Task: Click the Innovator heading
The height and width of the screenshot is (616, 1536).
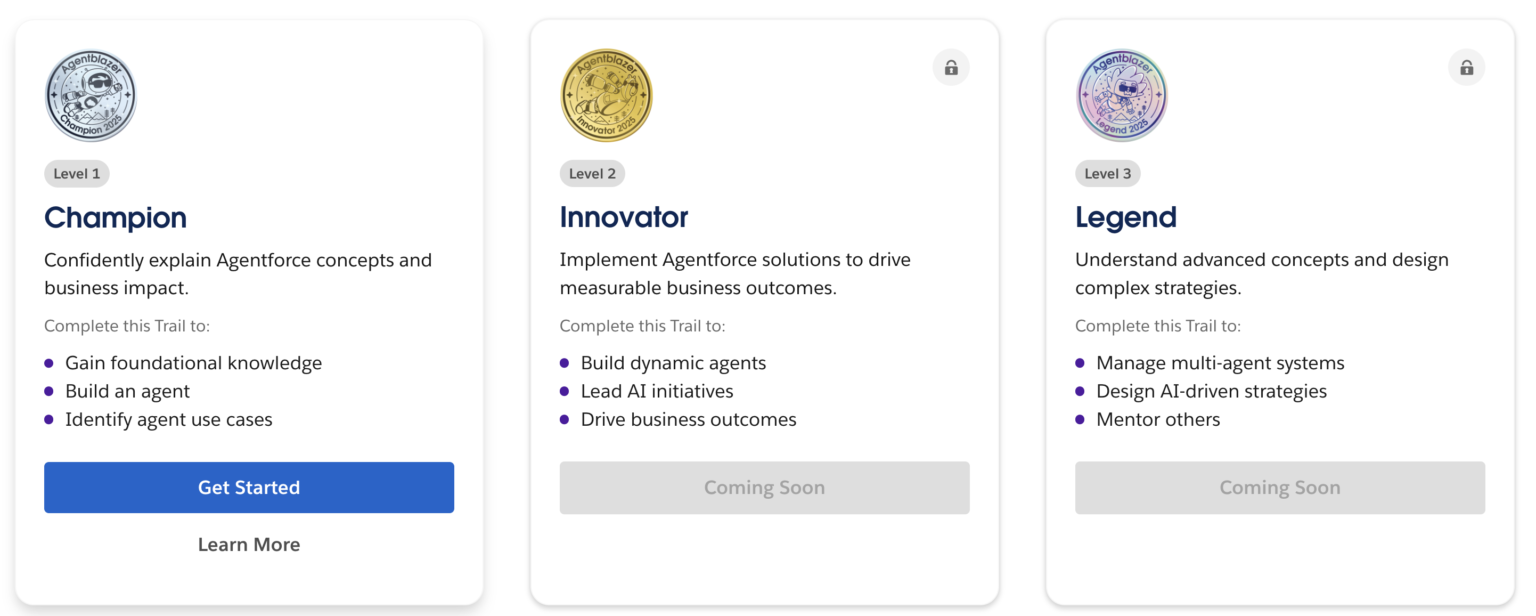Action: (624, 218)
